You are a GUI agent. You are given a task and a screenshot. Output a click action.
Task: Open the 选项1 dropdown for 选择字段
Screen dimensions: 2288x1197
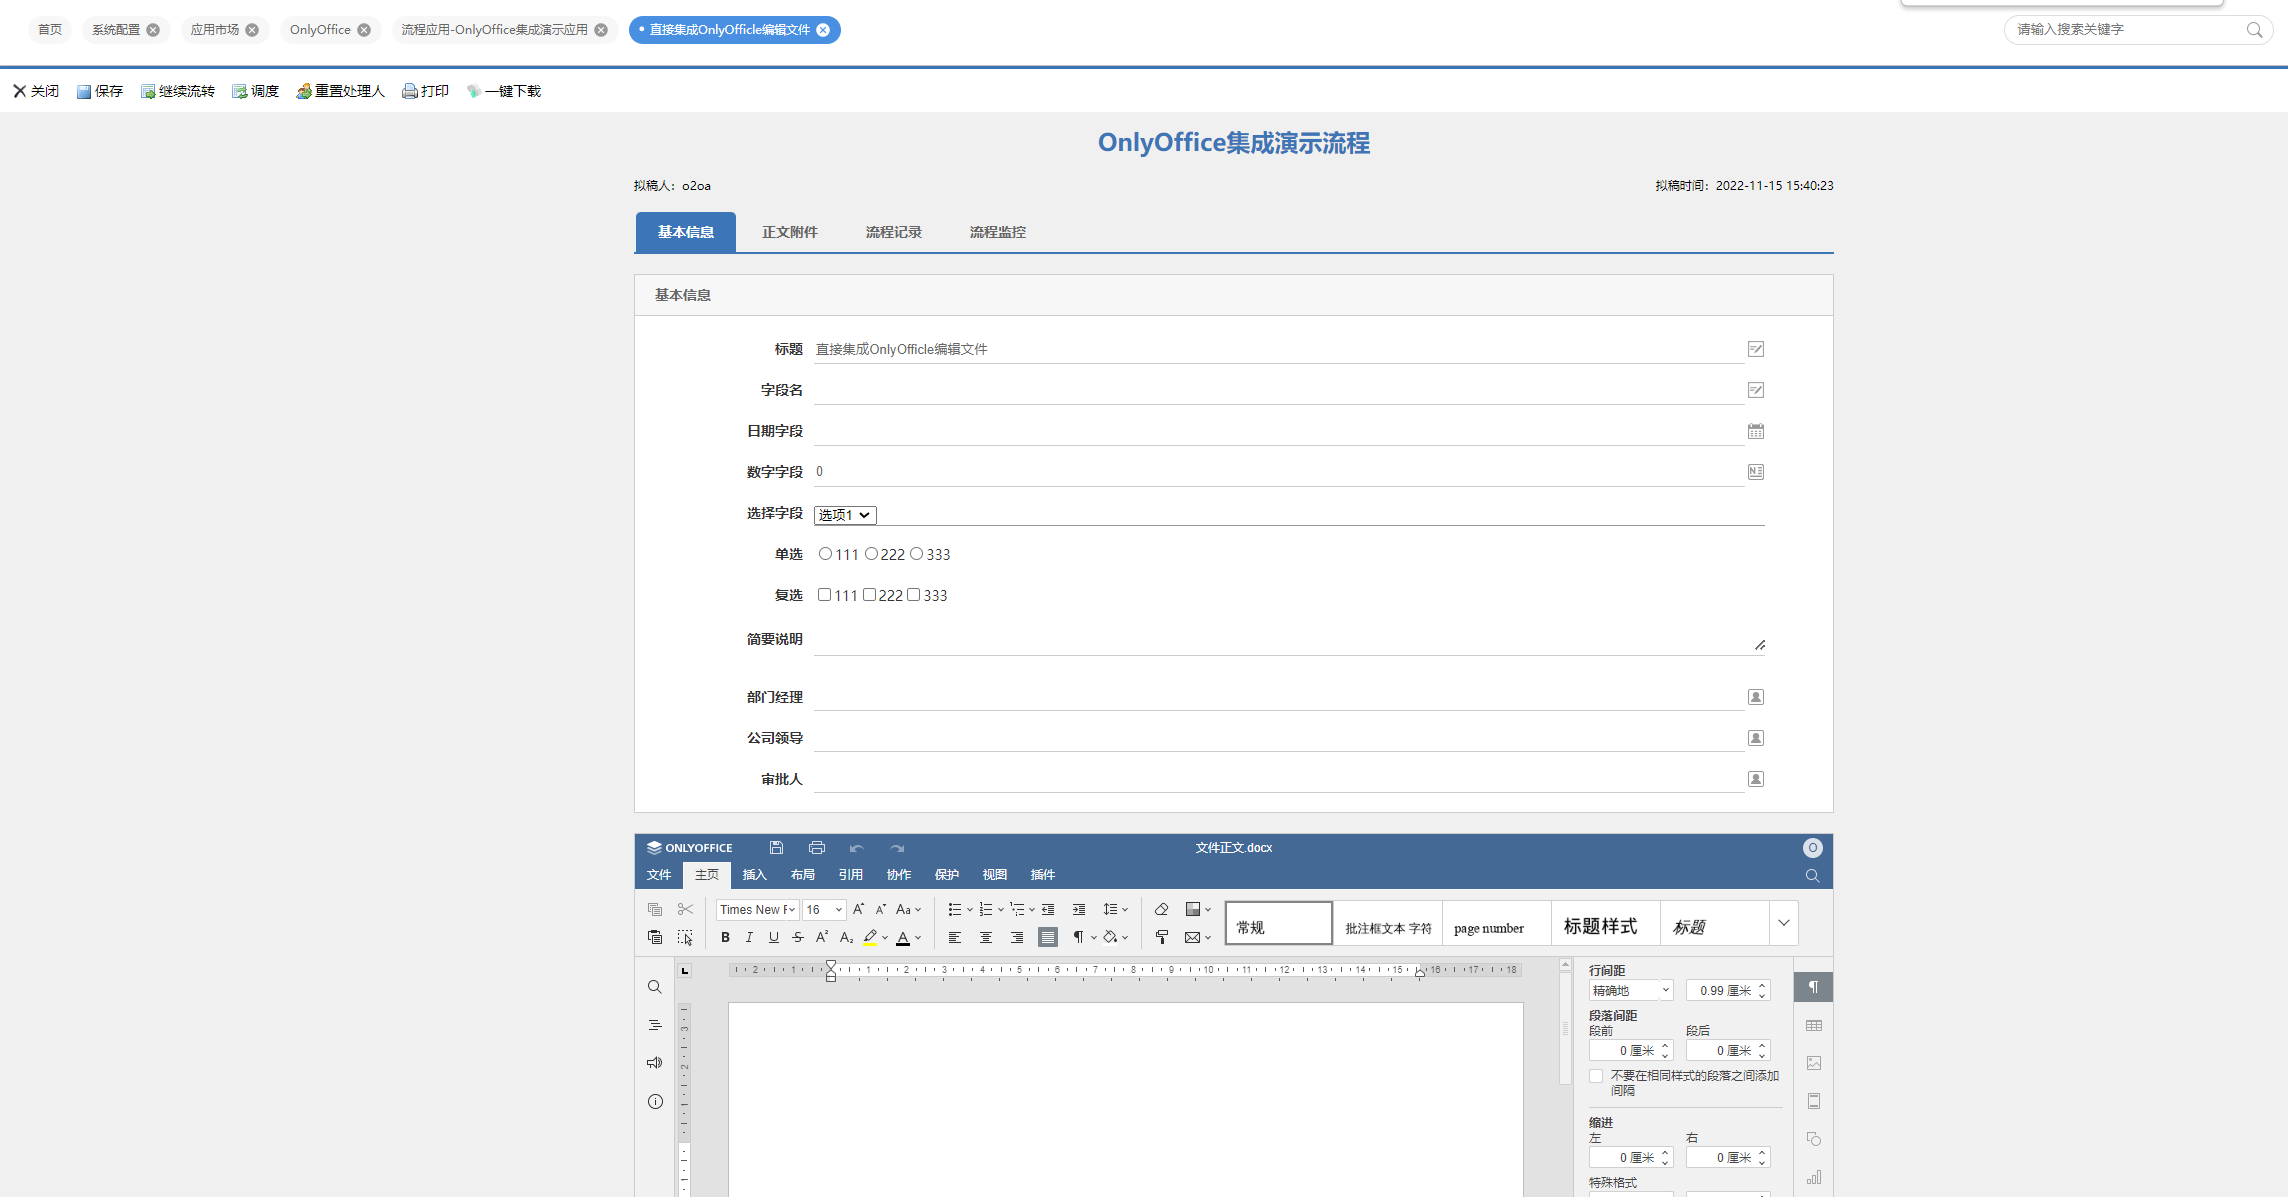coord(845,515)
